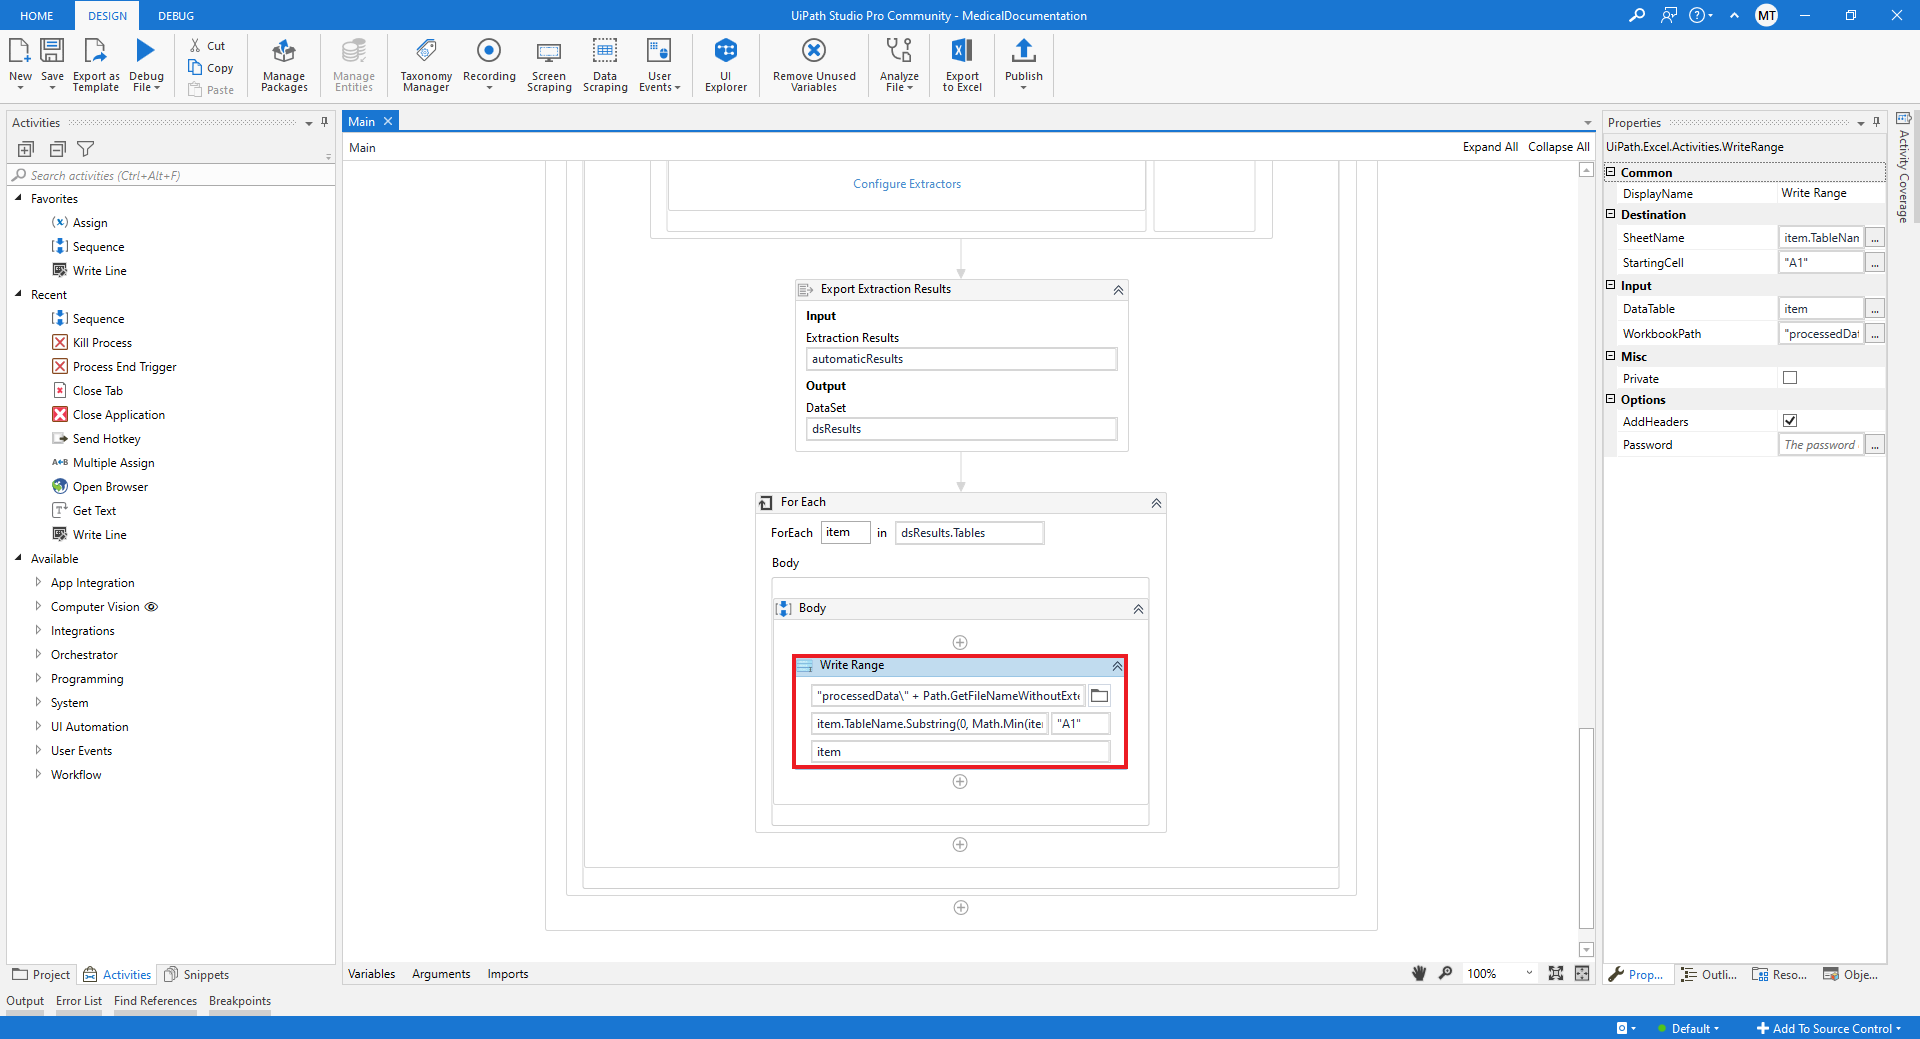Disable the AddHeaders option

[1790, 421]
